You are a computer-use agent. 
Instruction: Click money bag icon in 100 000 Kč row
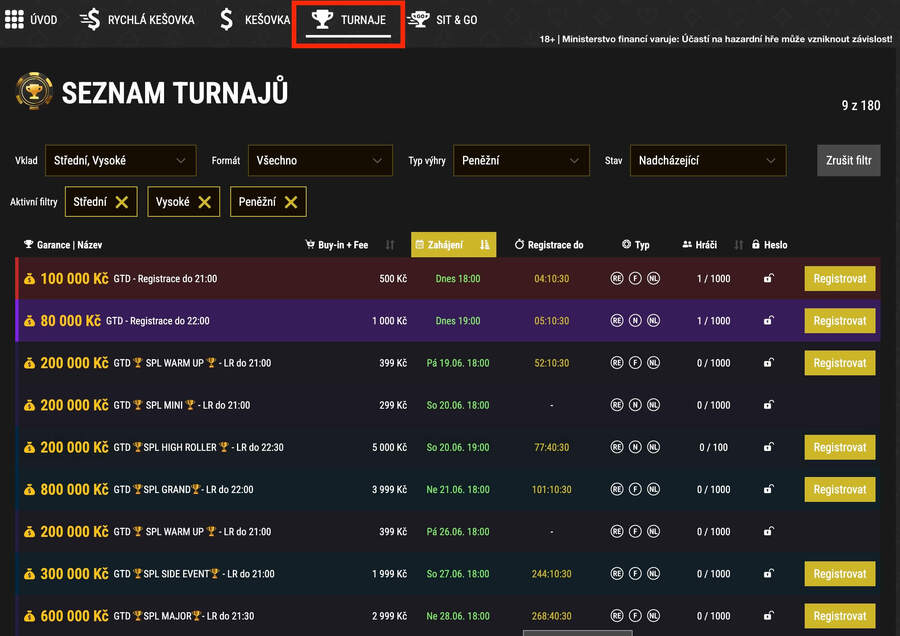[29, 279]
